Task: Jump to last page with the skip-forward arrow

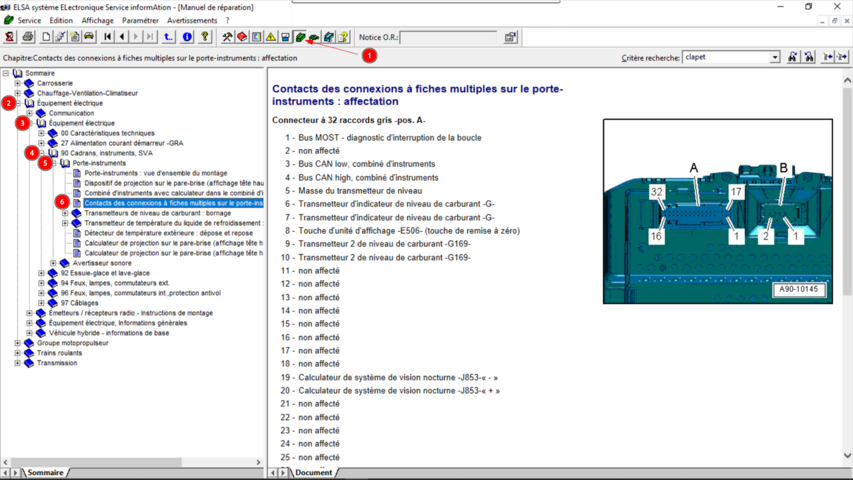Action: pyautogui.click(x=150, y=37)
